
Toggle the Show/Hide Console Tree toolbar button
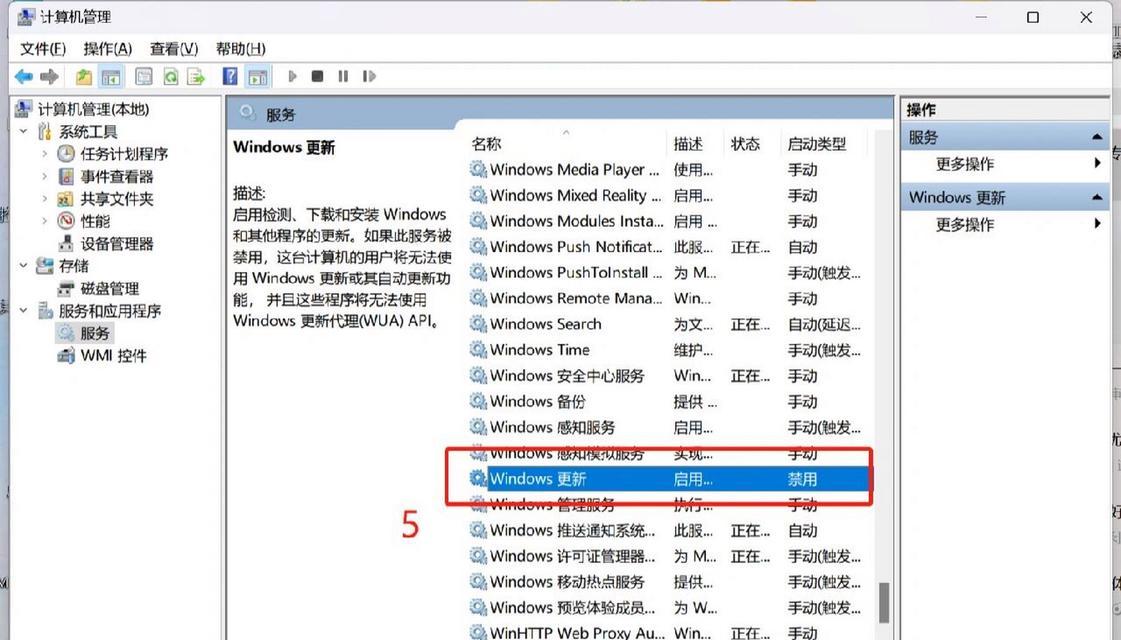pyautogui.click(x=111, y=77)
